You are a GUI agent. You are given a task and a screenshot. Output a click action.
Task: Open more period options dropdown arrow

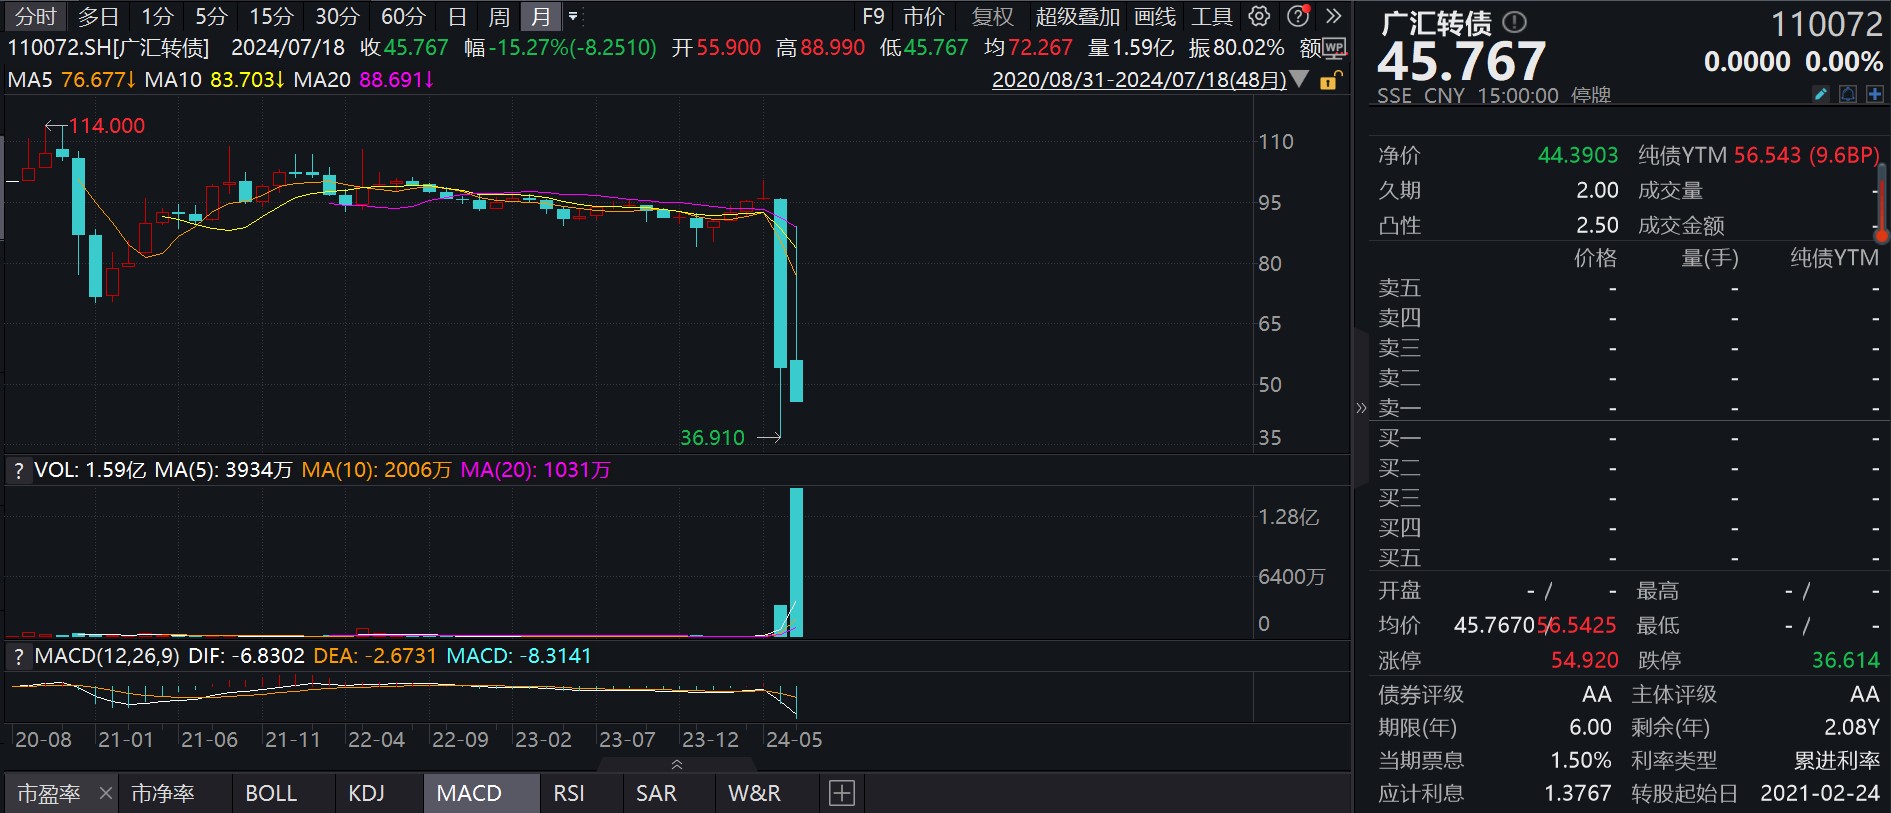[573, 16]
